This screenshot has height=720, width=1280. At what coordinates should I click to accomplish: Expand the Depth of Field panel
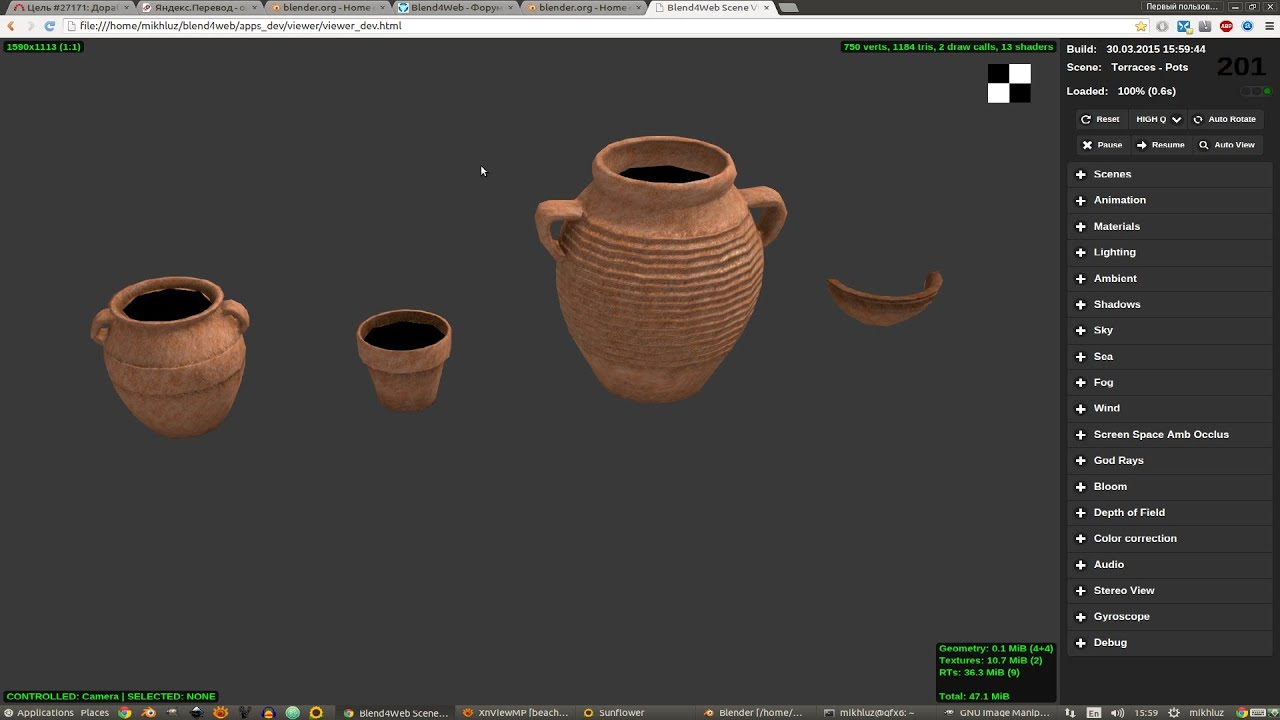point(1169,512)
